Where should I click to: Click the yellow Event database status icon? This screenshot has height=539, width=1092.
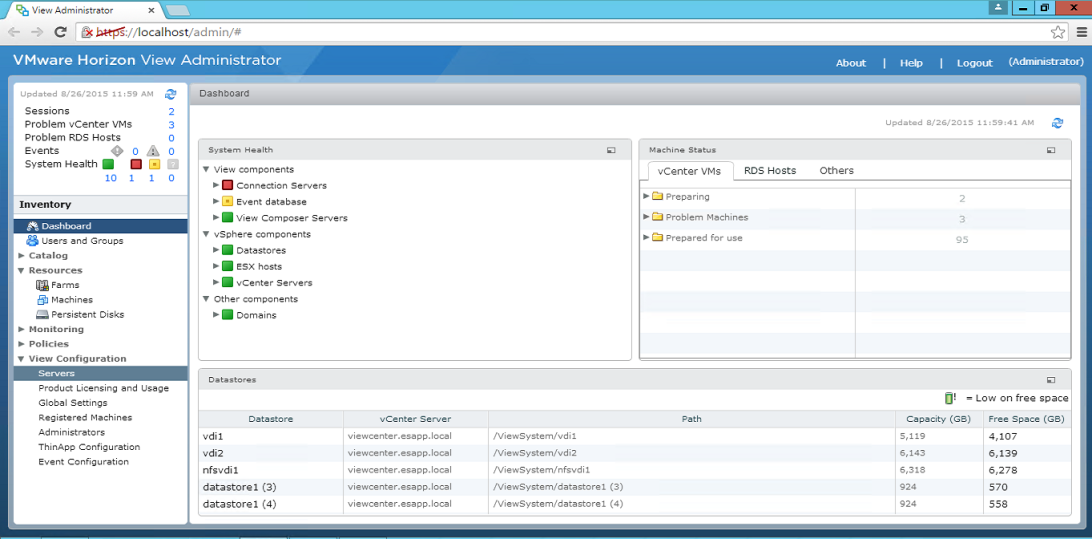pos(227,201)
